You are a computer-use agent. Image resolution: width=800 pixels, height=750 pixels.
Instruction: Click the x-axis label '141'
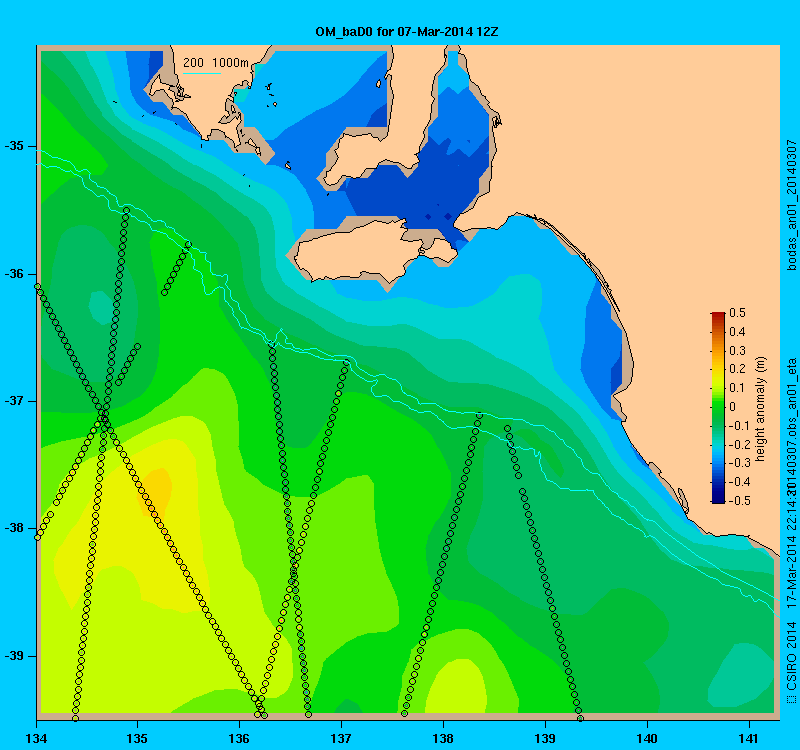tap(749, 738)
